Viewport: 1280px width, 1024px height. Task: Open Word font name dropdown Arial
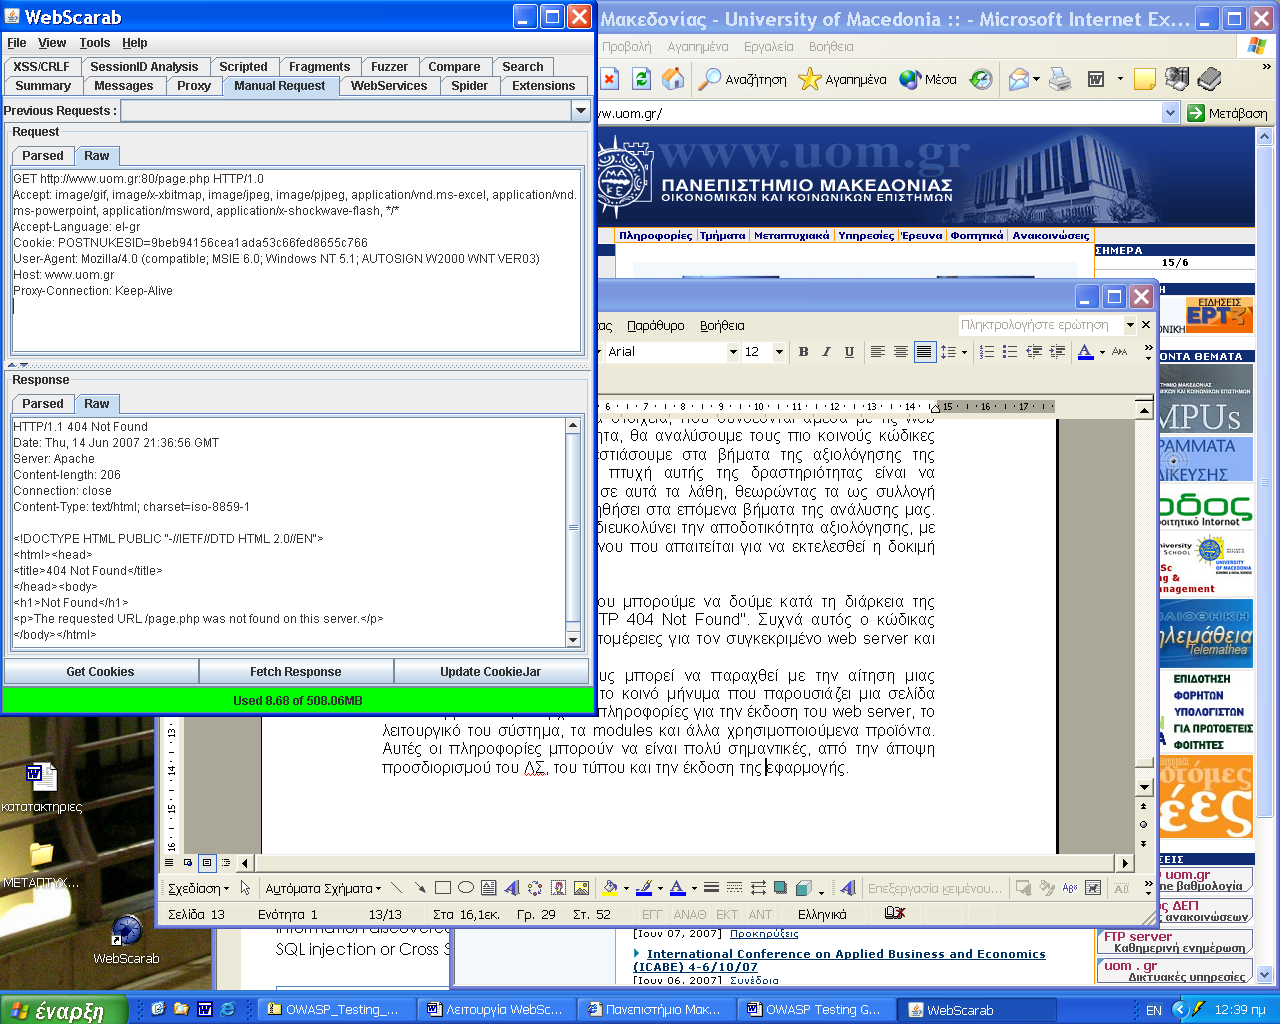733,352
